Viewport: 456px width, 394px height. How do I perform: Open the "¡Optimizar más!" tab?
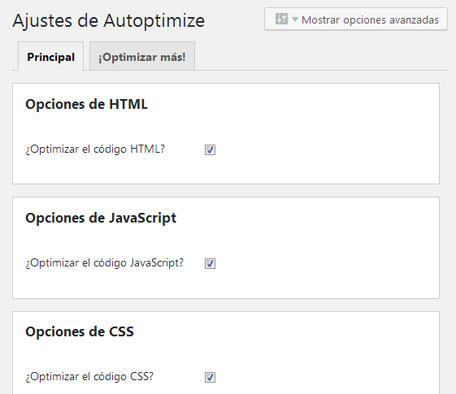142,56
